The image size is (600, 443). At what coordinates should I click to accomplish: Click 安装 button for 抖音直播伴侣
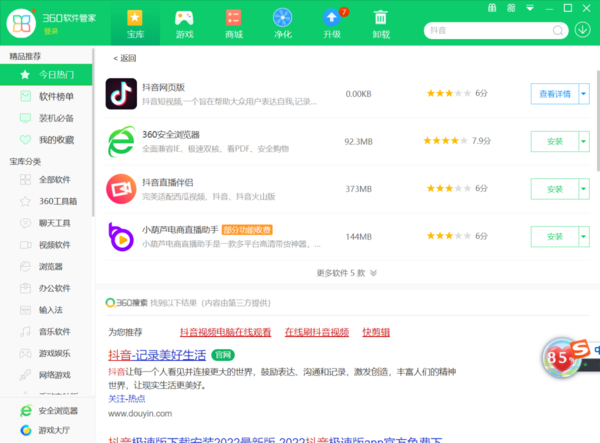(555, 189)
